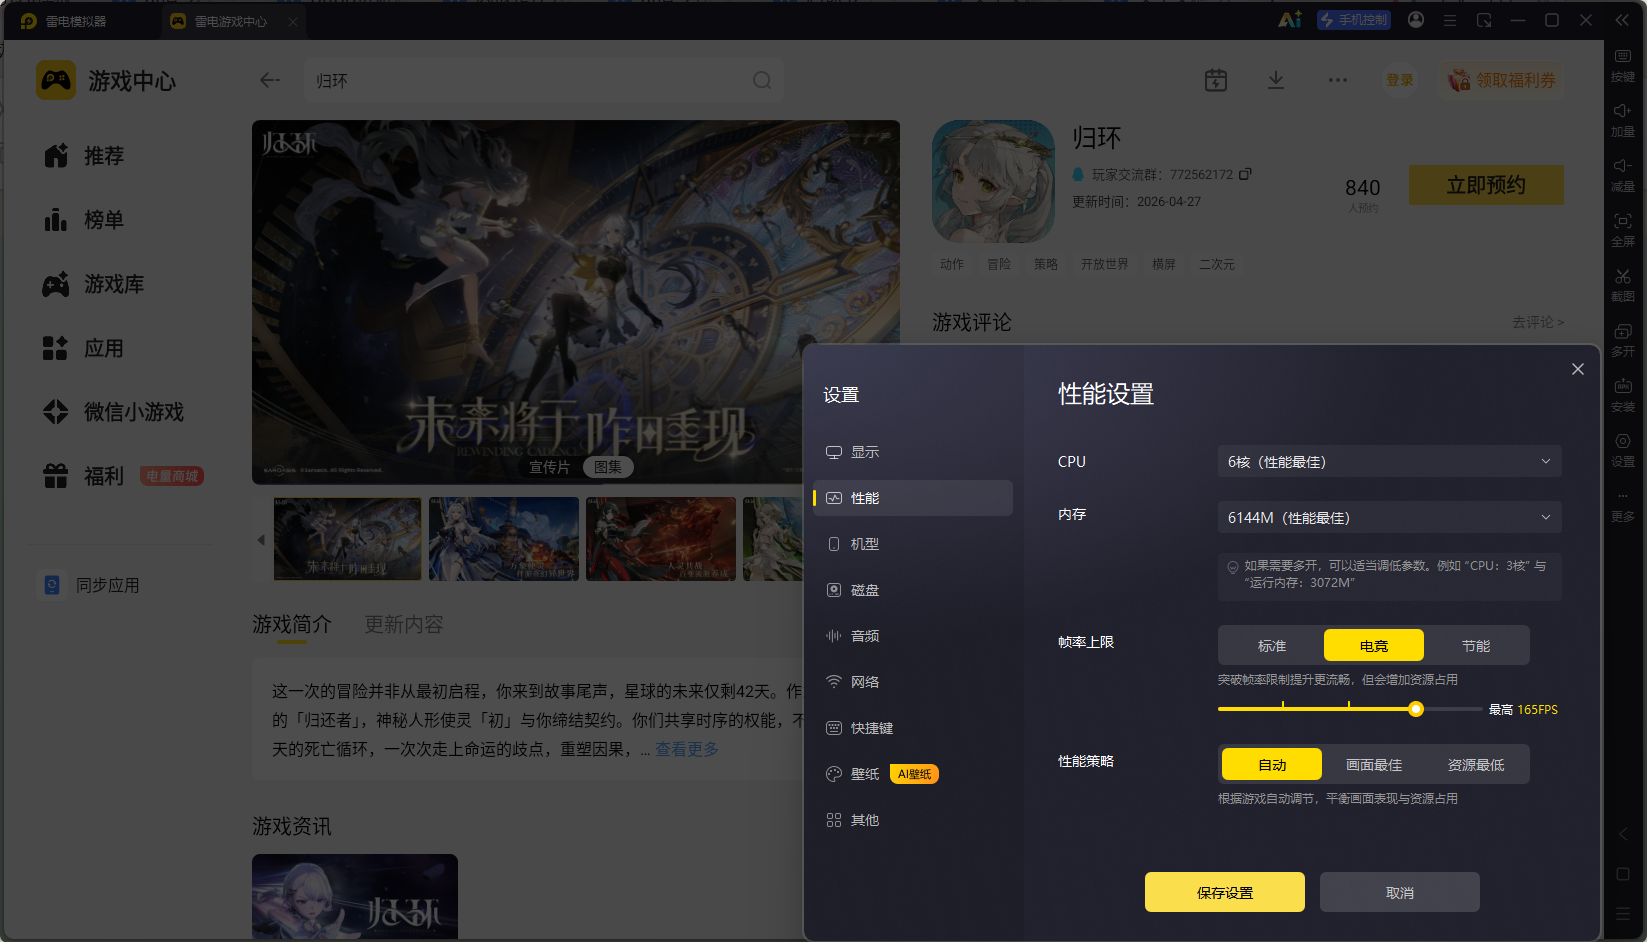Copy the player group number 772562172
This screenshot has width=1647, height=942.
[1245, 174]
